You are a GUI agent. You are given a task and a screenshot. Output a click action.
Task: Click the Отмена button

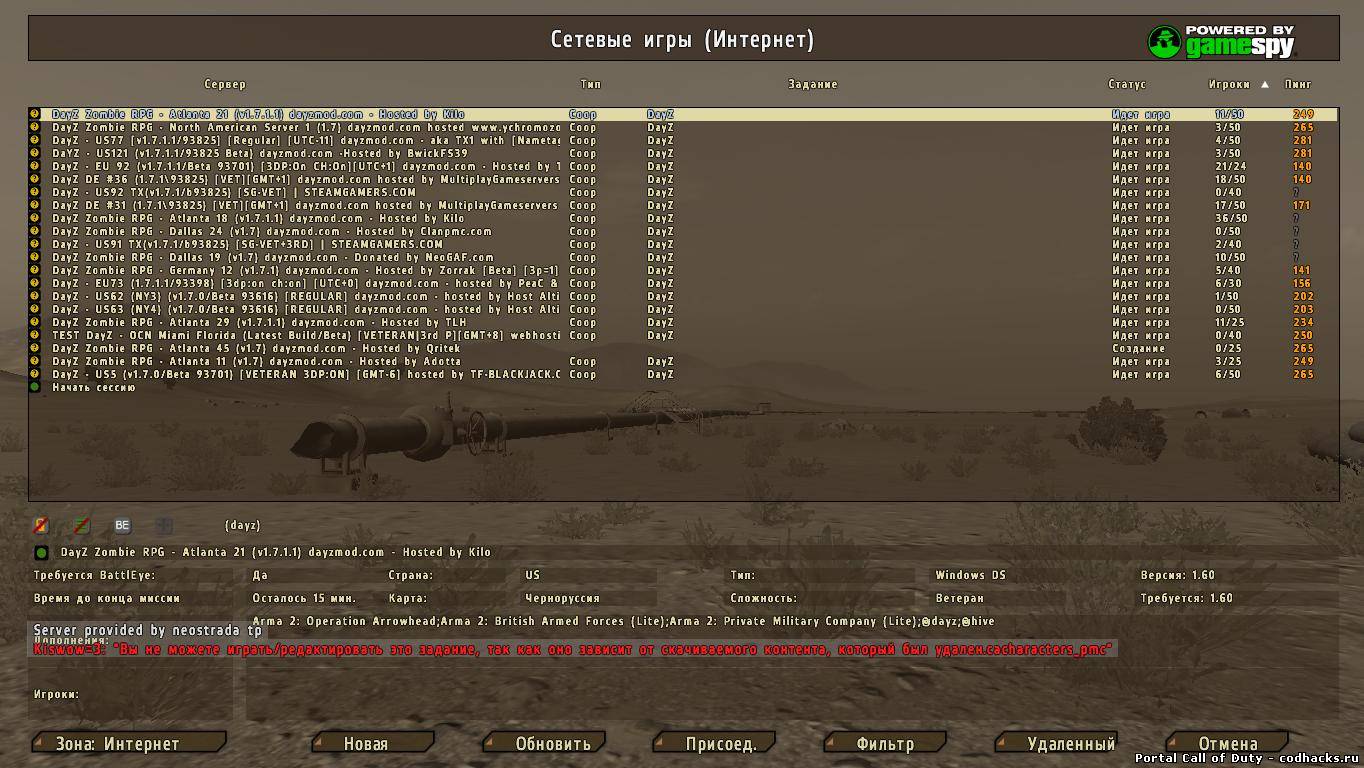(1228, 743)
